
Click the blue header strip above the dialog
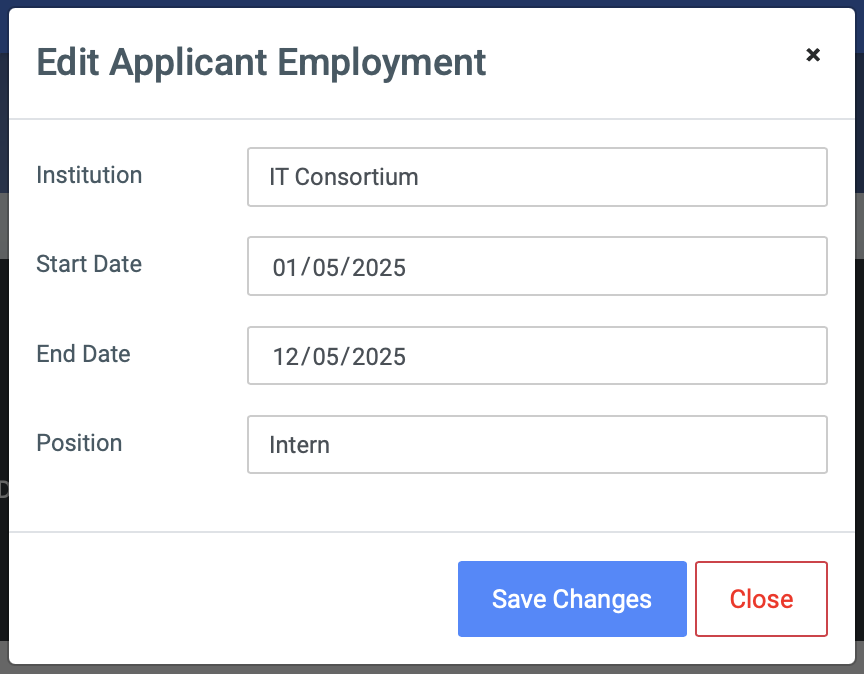[432, 3]
